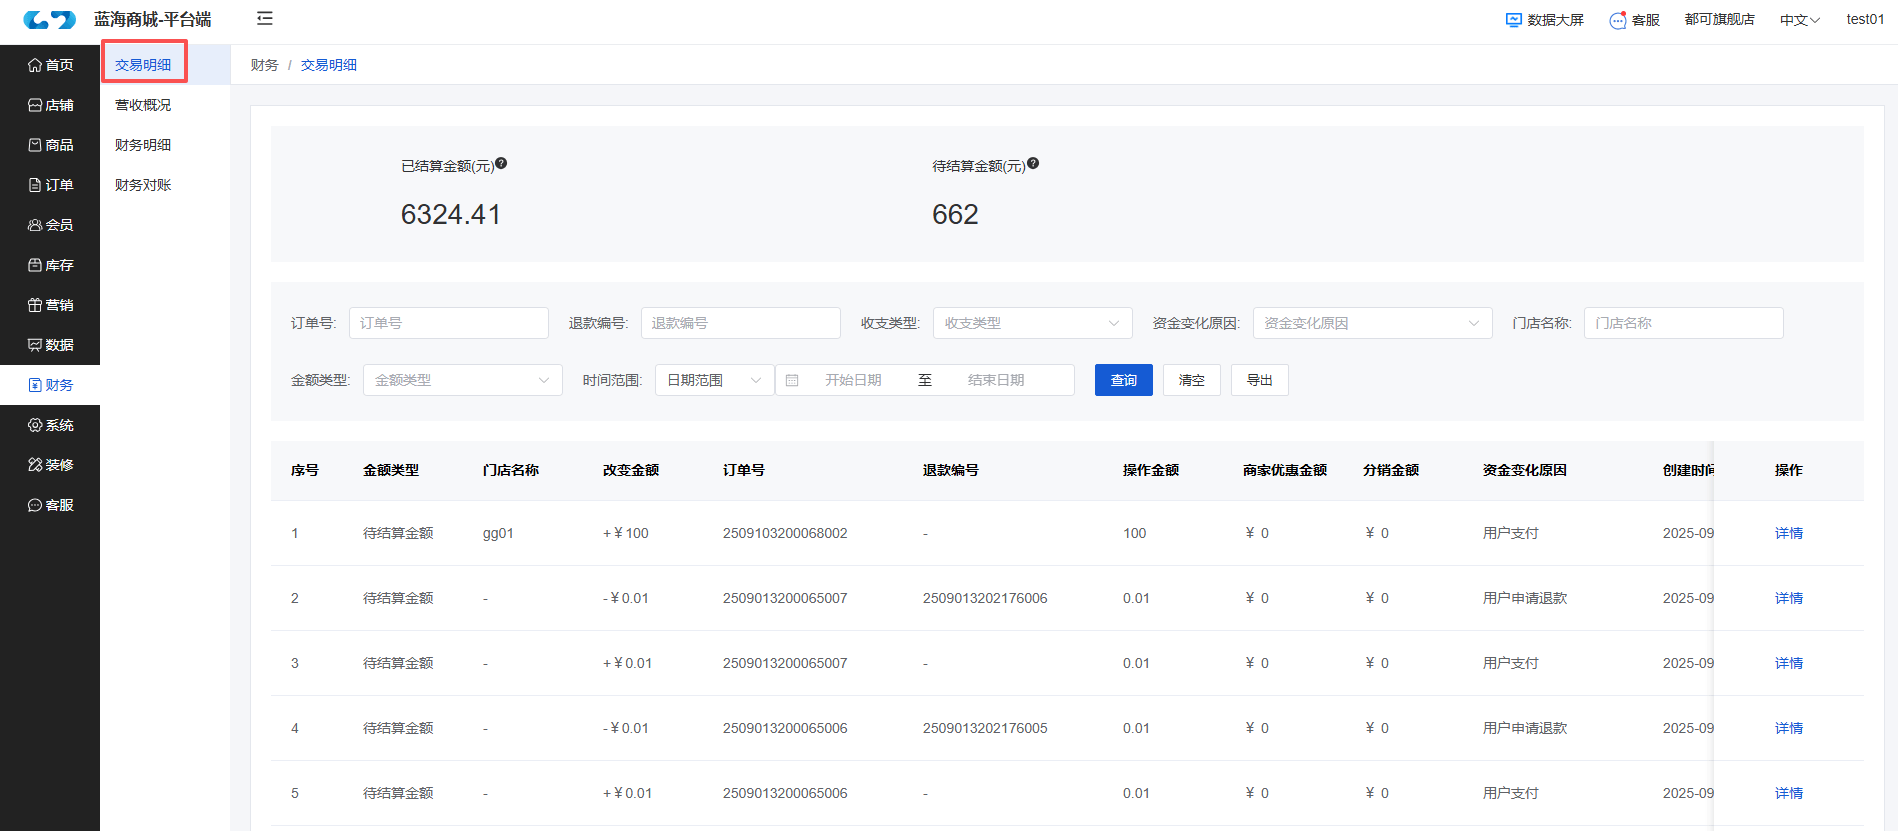The width and height of the screenshot is (1898, 831).
Task: Click the 改变金额 column header
Action: pyautogui.click(x=631, y=470)
